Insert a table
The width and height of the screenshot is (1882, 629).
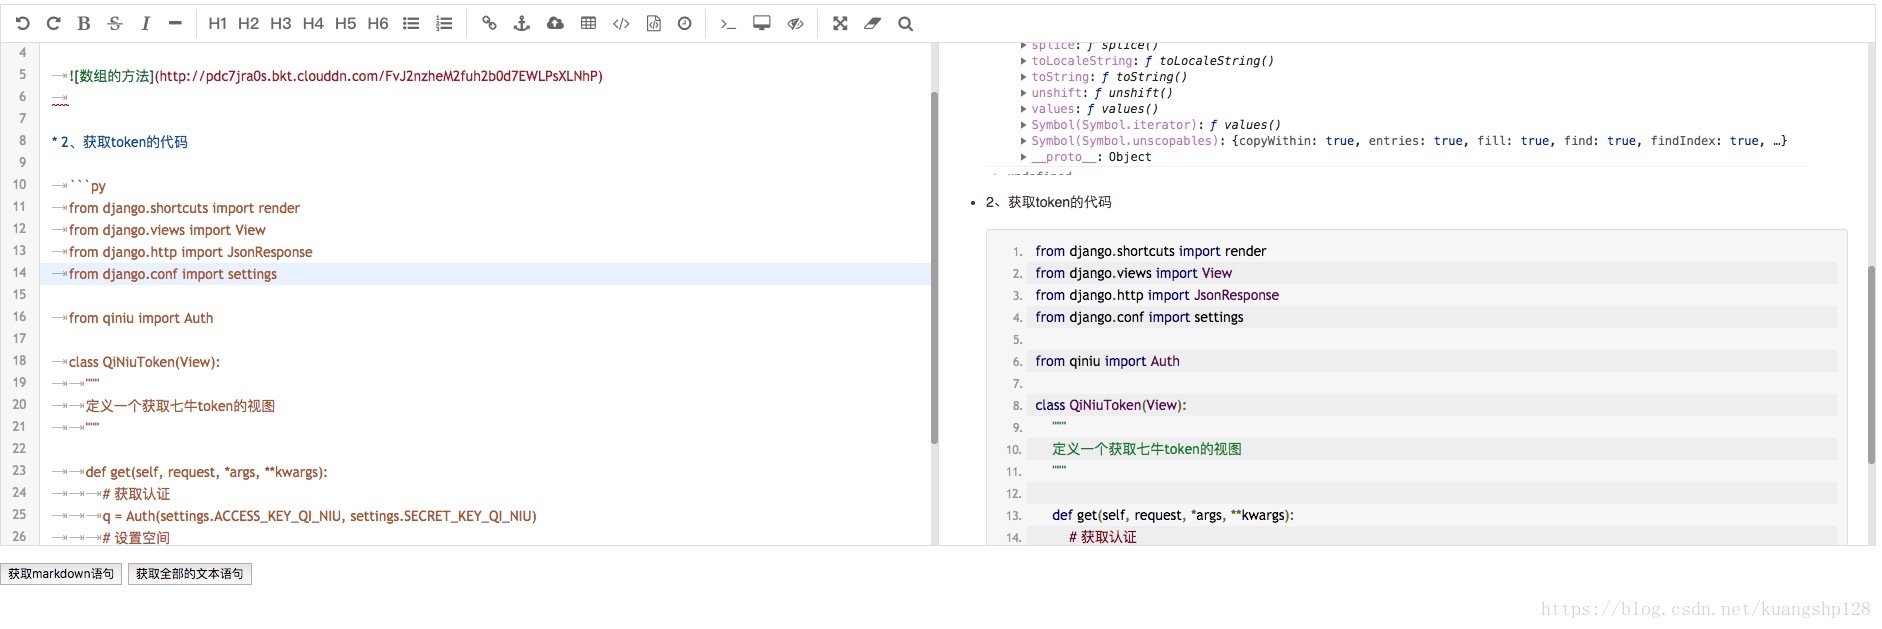(x=588, y=23)
